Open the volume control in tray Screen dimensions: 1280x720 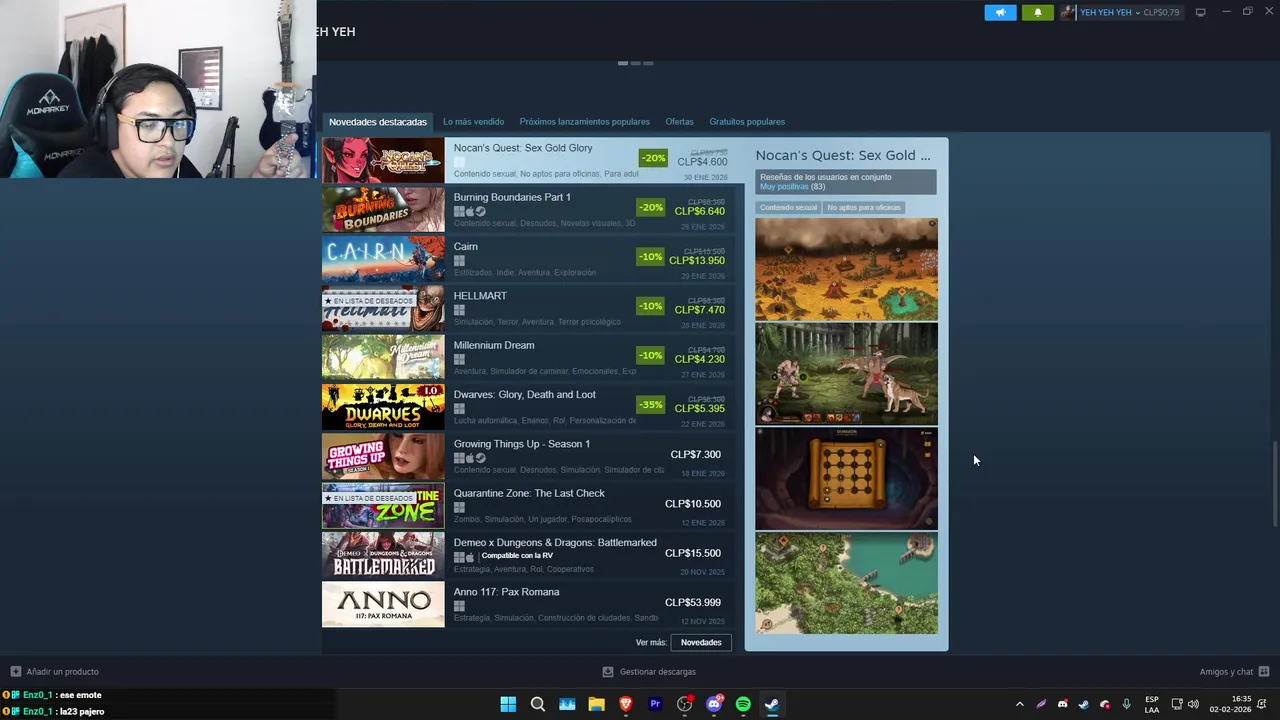click(x=1193, y=704)
